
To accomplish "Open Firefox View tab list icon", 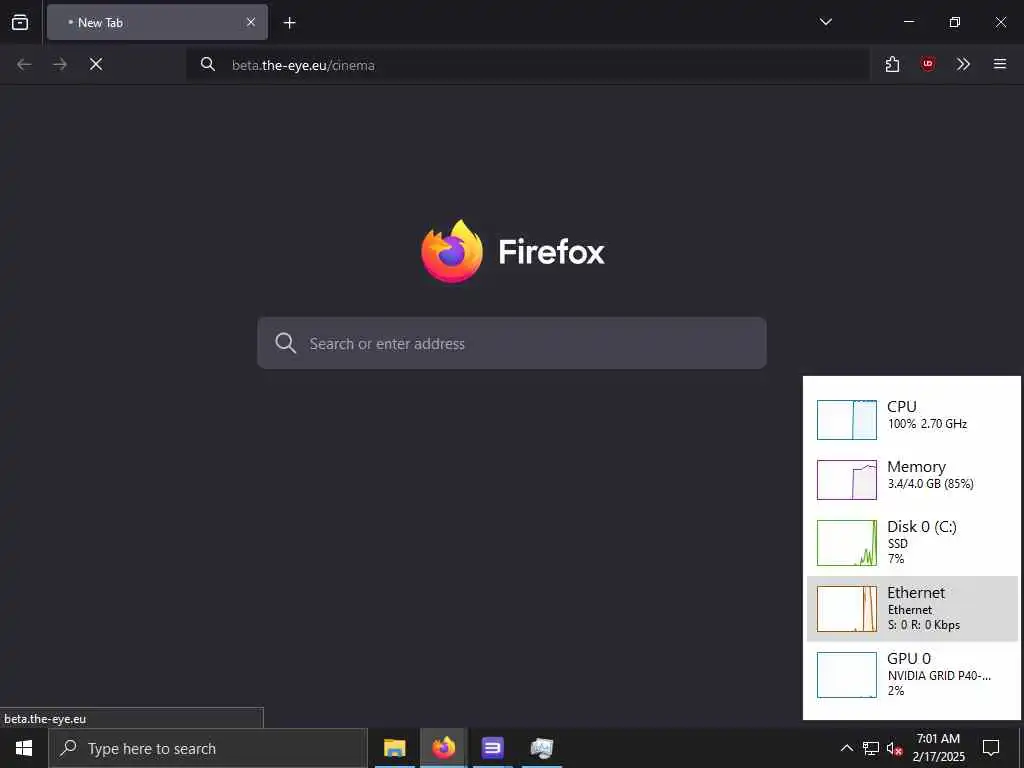I will pos(20,22).
